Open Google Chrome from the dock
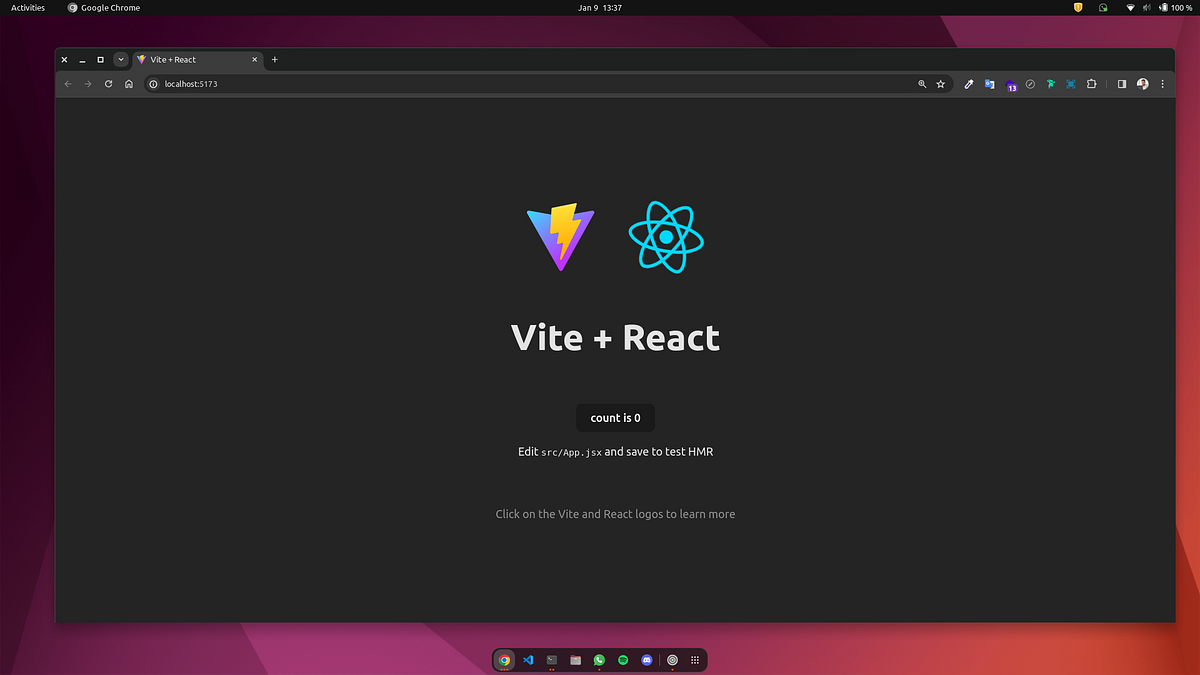1200x675 pixels. point(505,660)
